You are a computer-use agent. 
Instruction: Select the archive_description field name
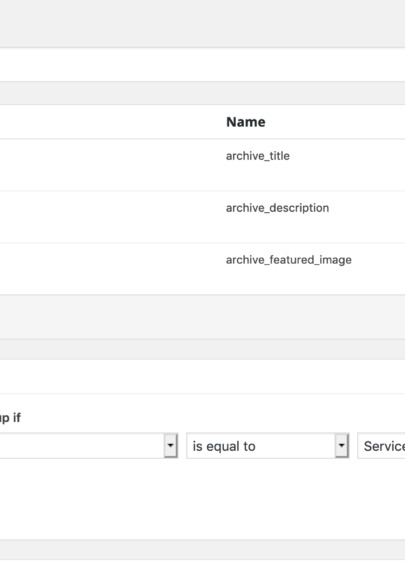pos(277,208)
